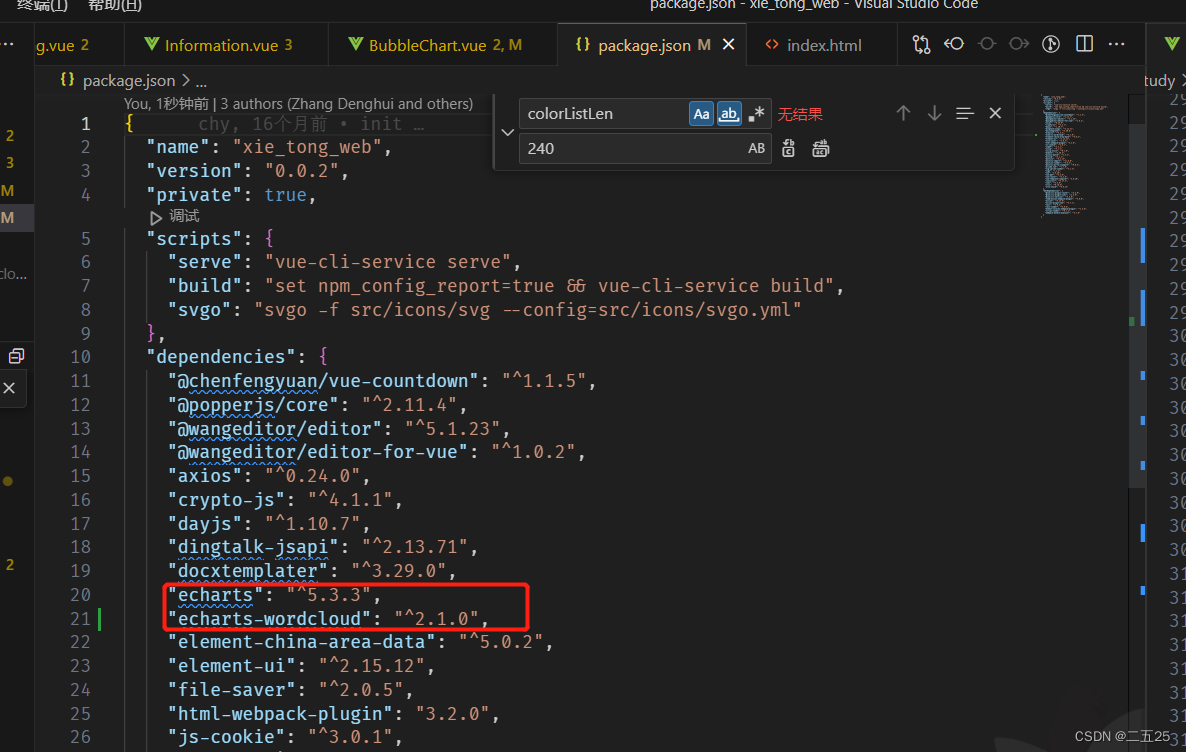
Task: Jump to the previous match arrow
Action: click(x=903, y=113)
